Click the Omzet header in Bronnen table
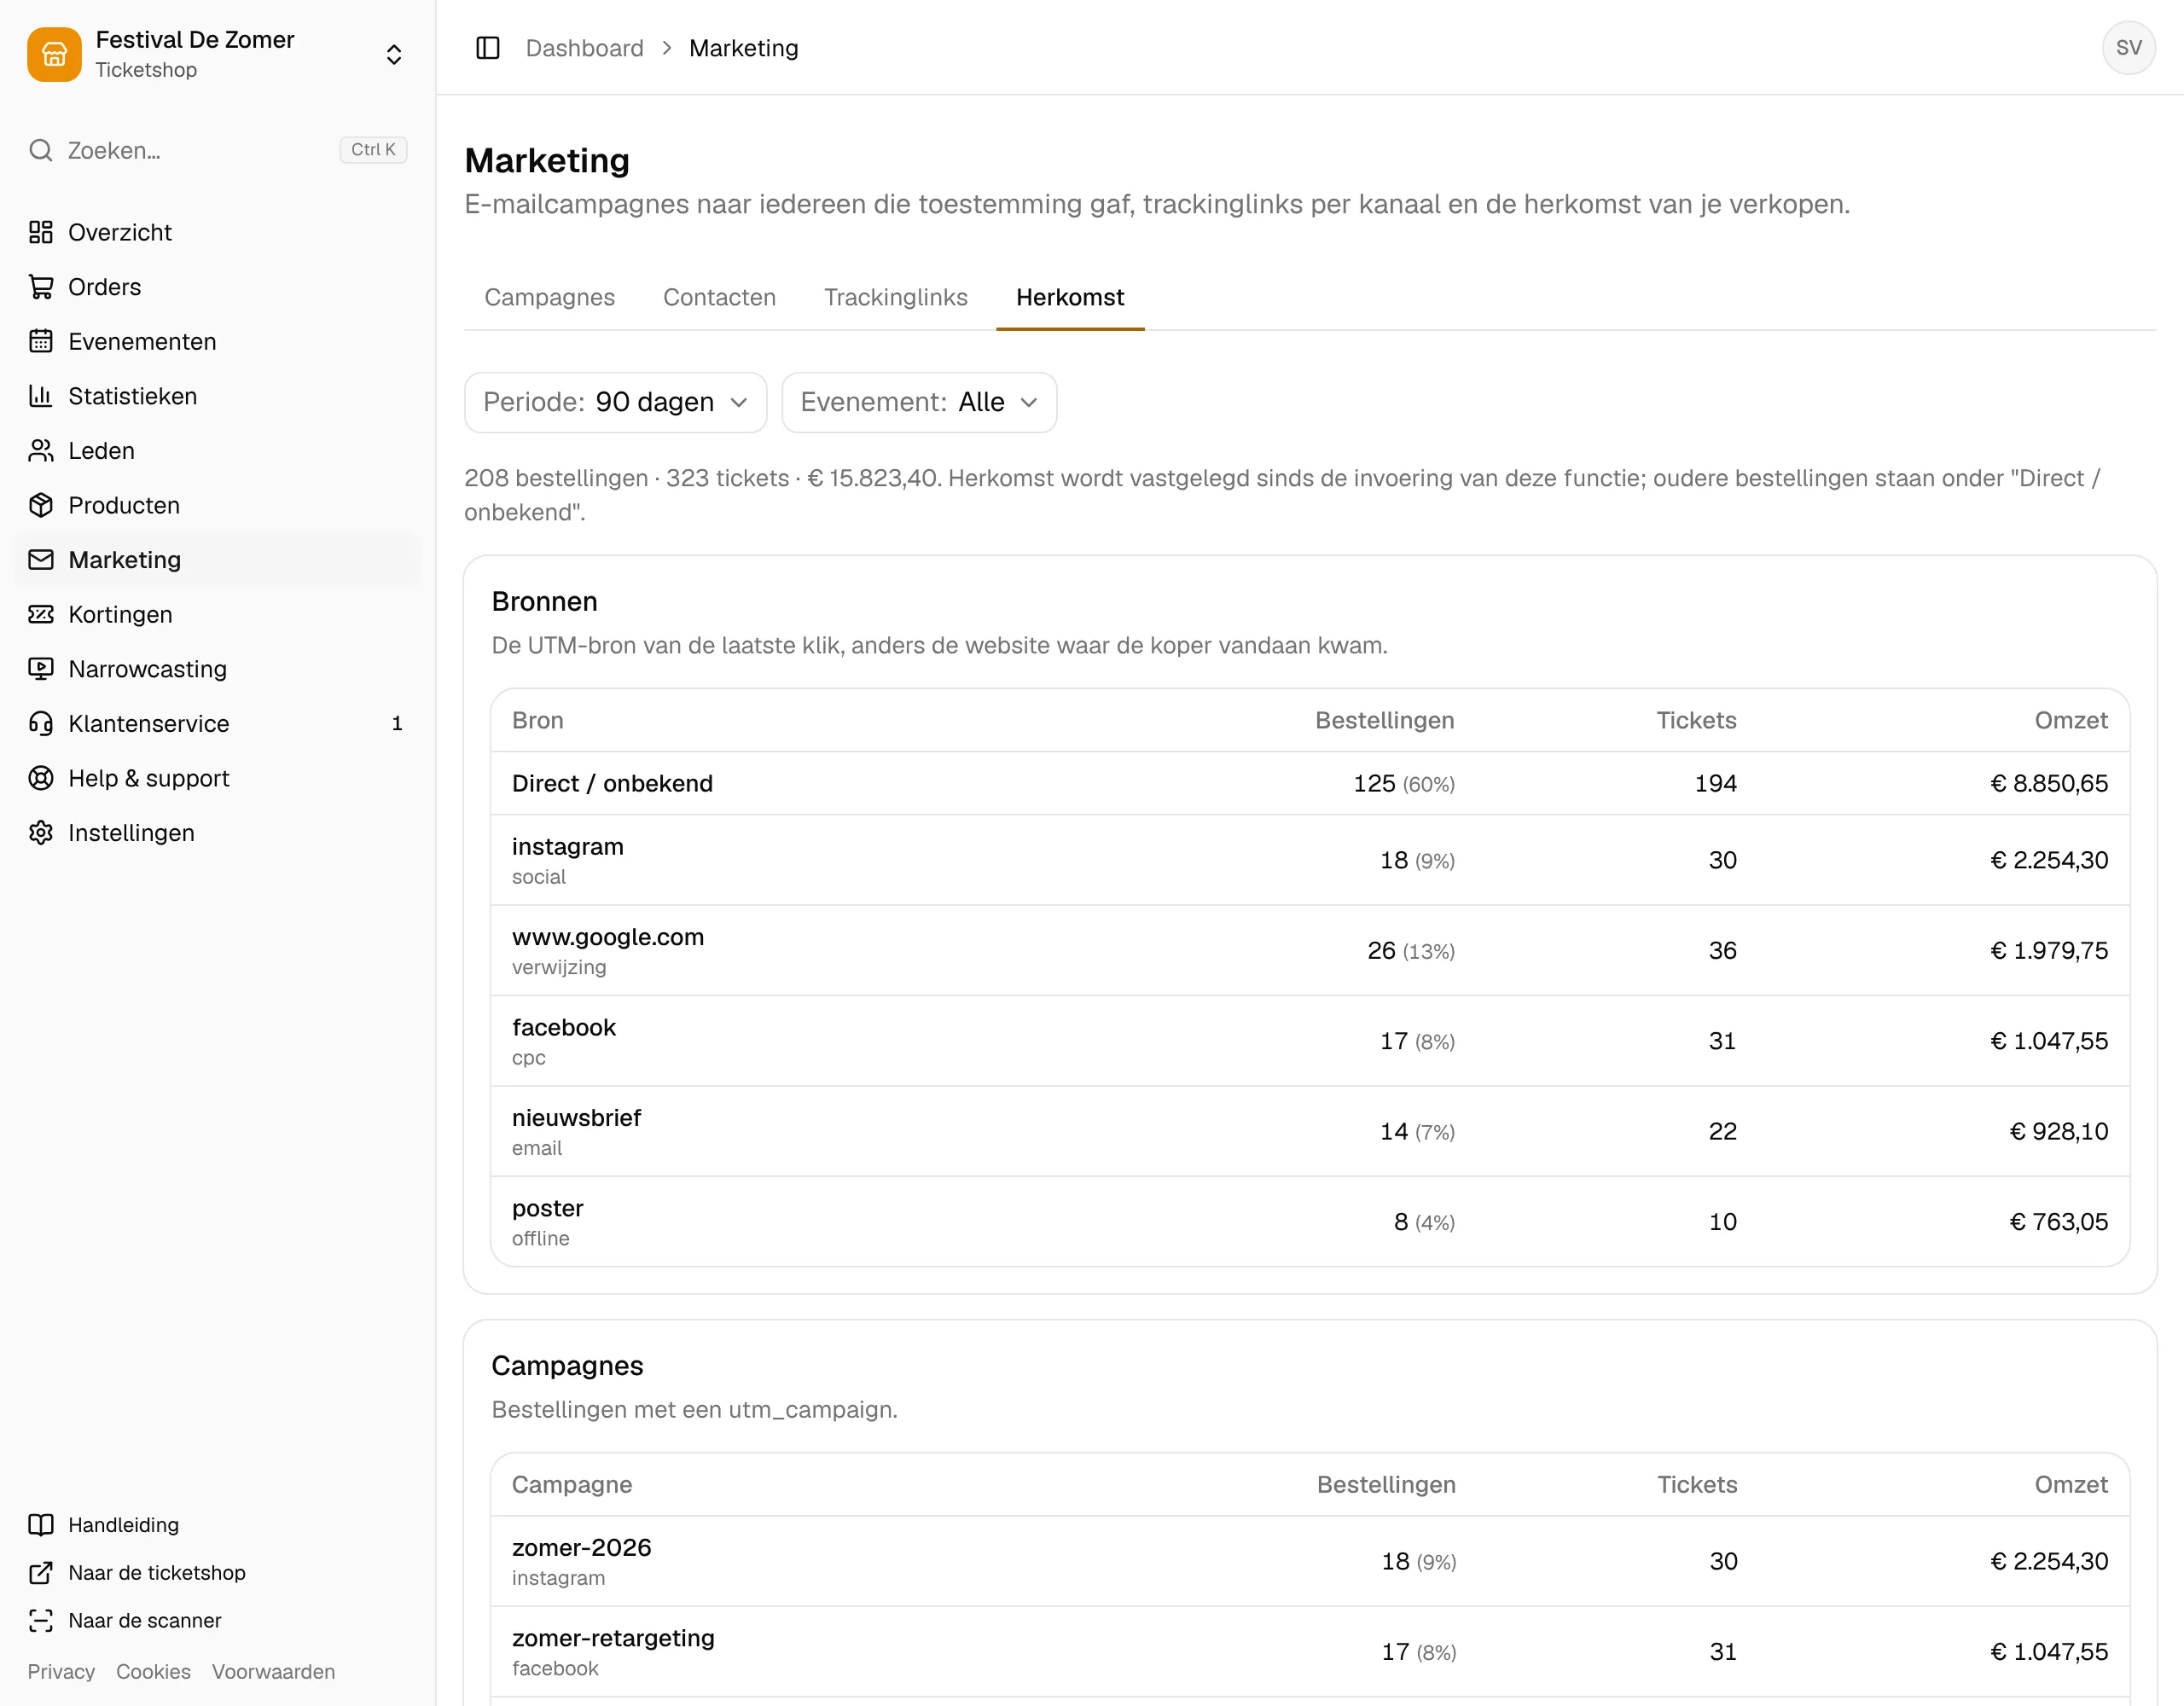This screenshot has height=1706, width=2184. (x=2071, y=720)
